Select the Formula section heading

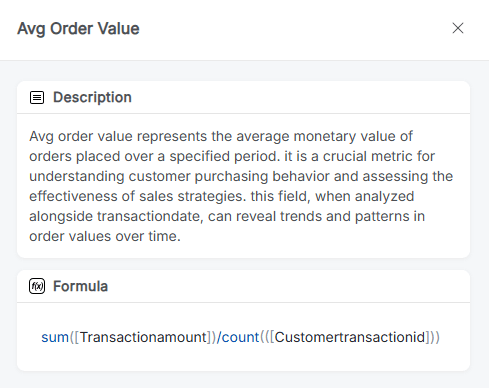80,286
